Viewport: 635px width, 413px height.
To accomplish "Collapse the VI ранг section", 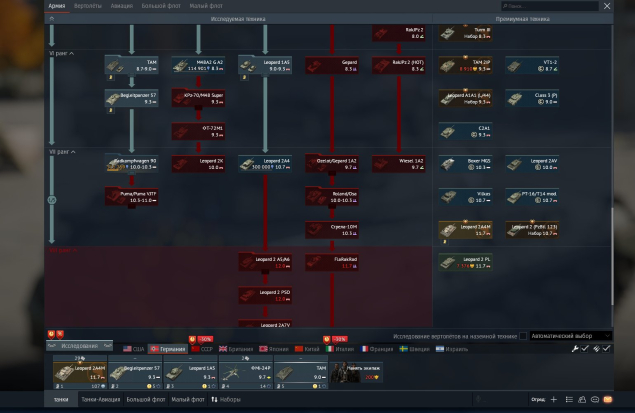I will pyautogui.click(x=62, y=53).
